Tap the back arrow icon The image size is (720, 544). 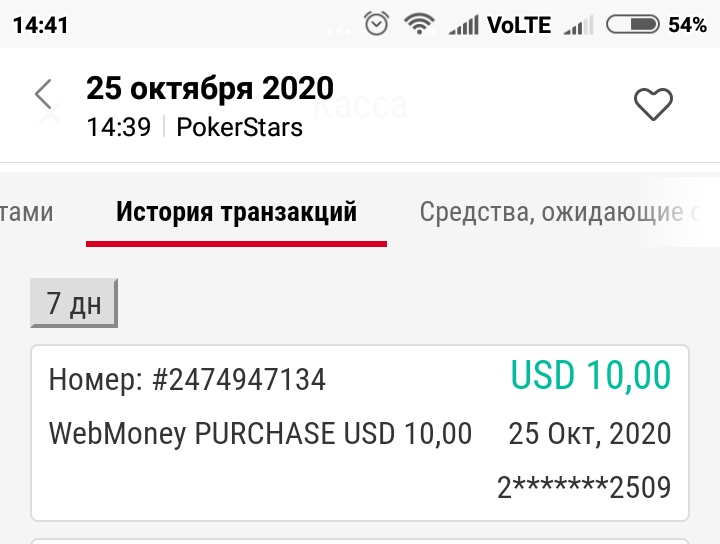tap(43, 95)
